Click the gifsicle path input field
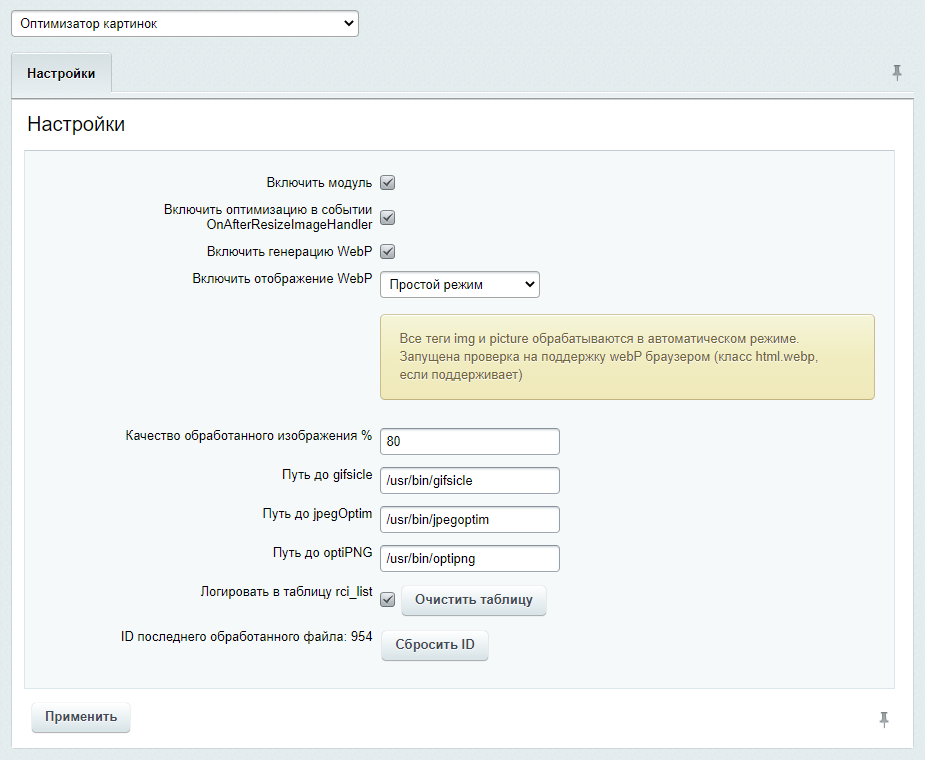This screenshot has height=760, width=925. (x=470, y=480)
